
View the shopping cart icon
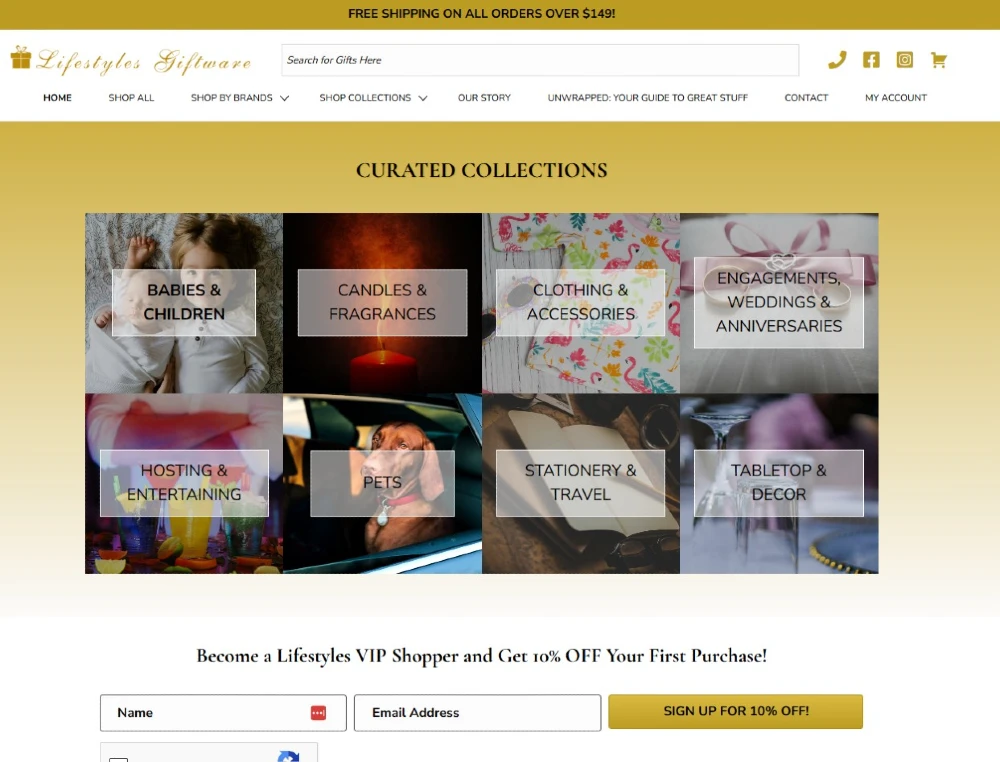point(938,60)
